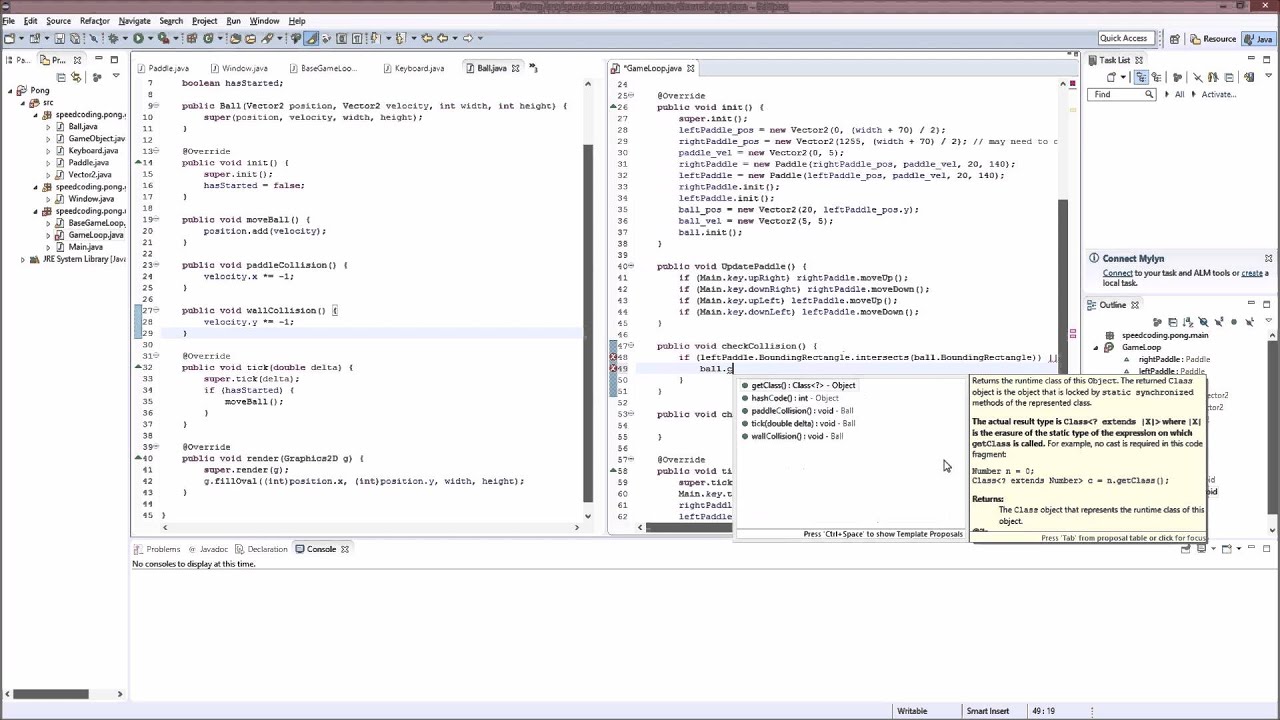
Task: Click New Task icon in Task List
Action: click(1111, 77)
